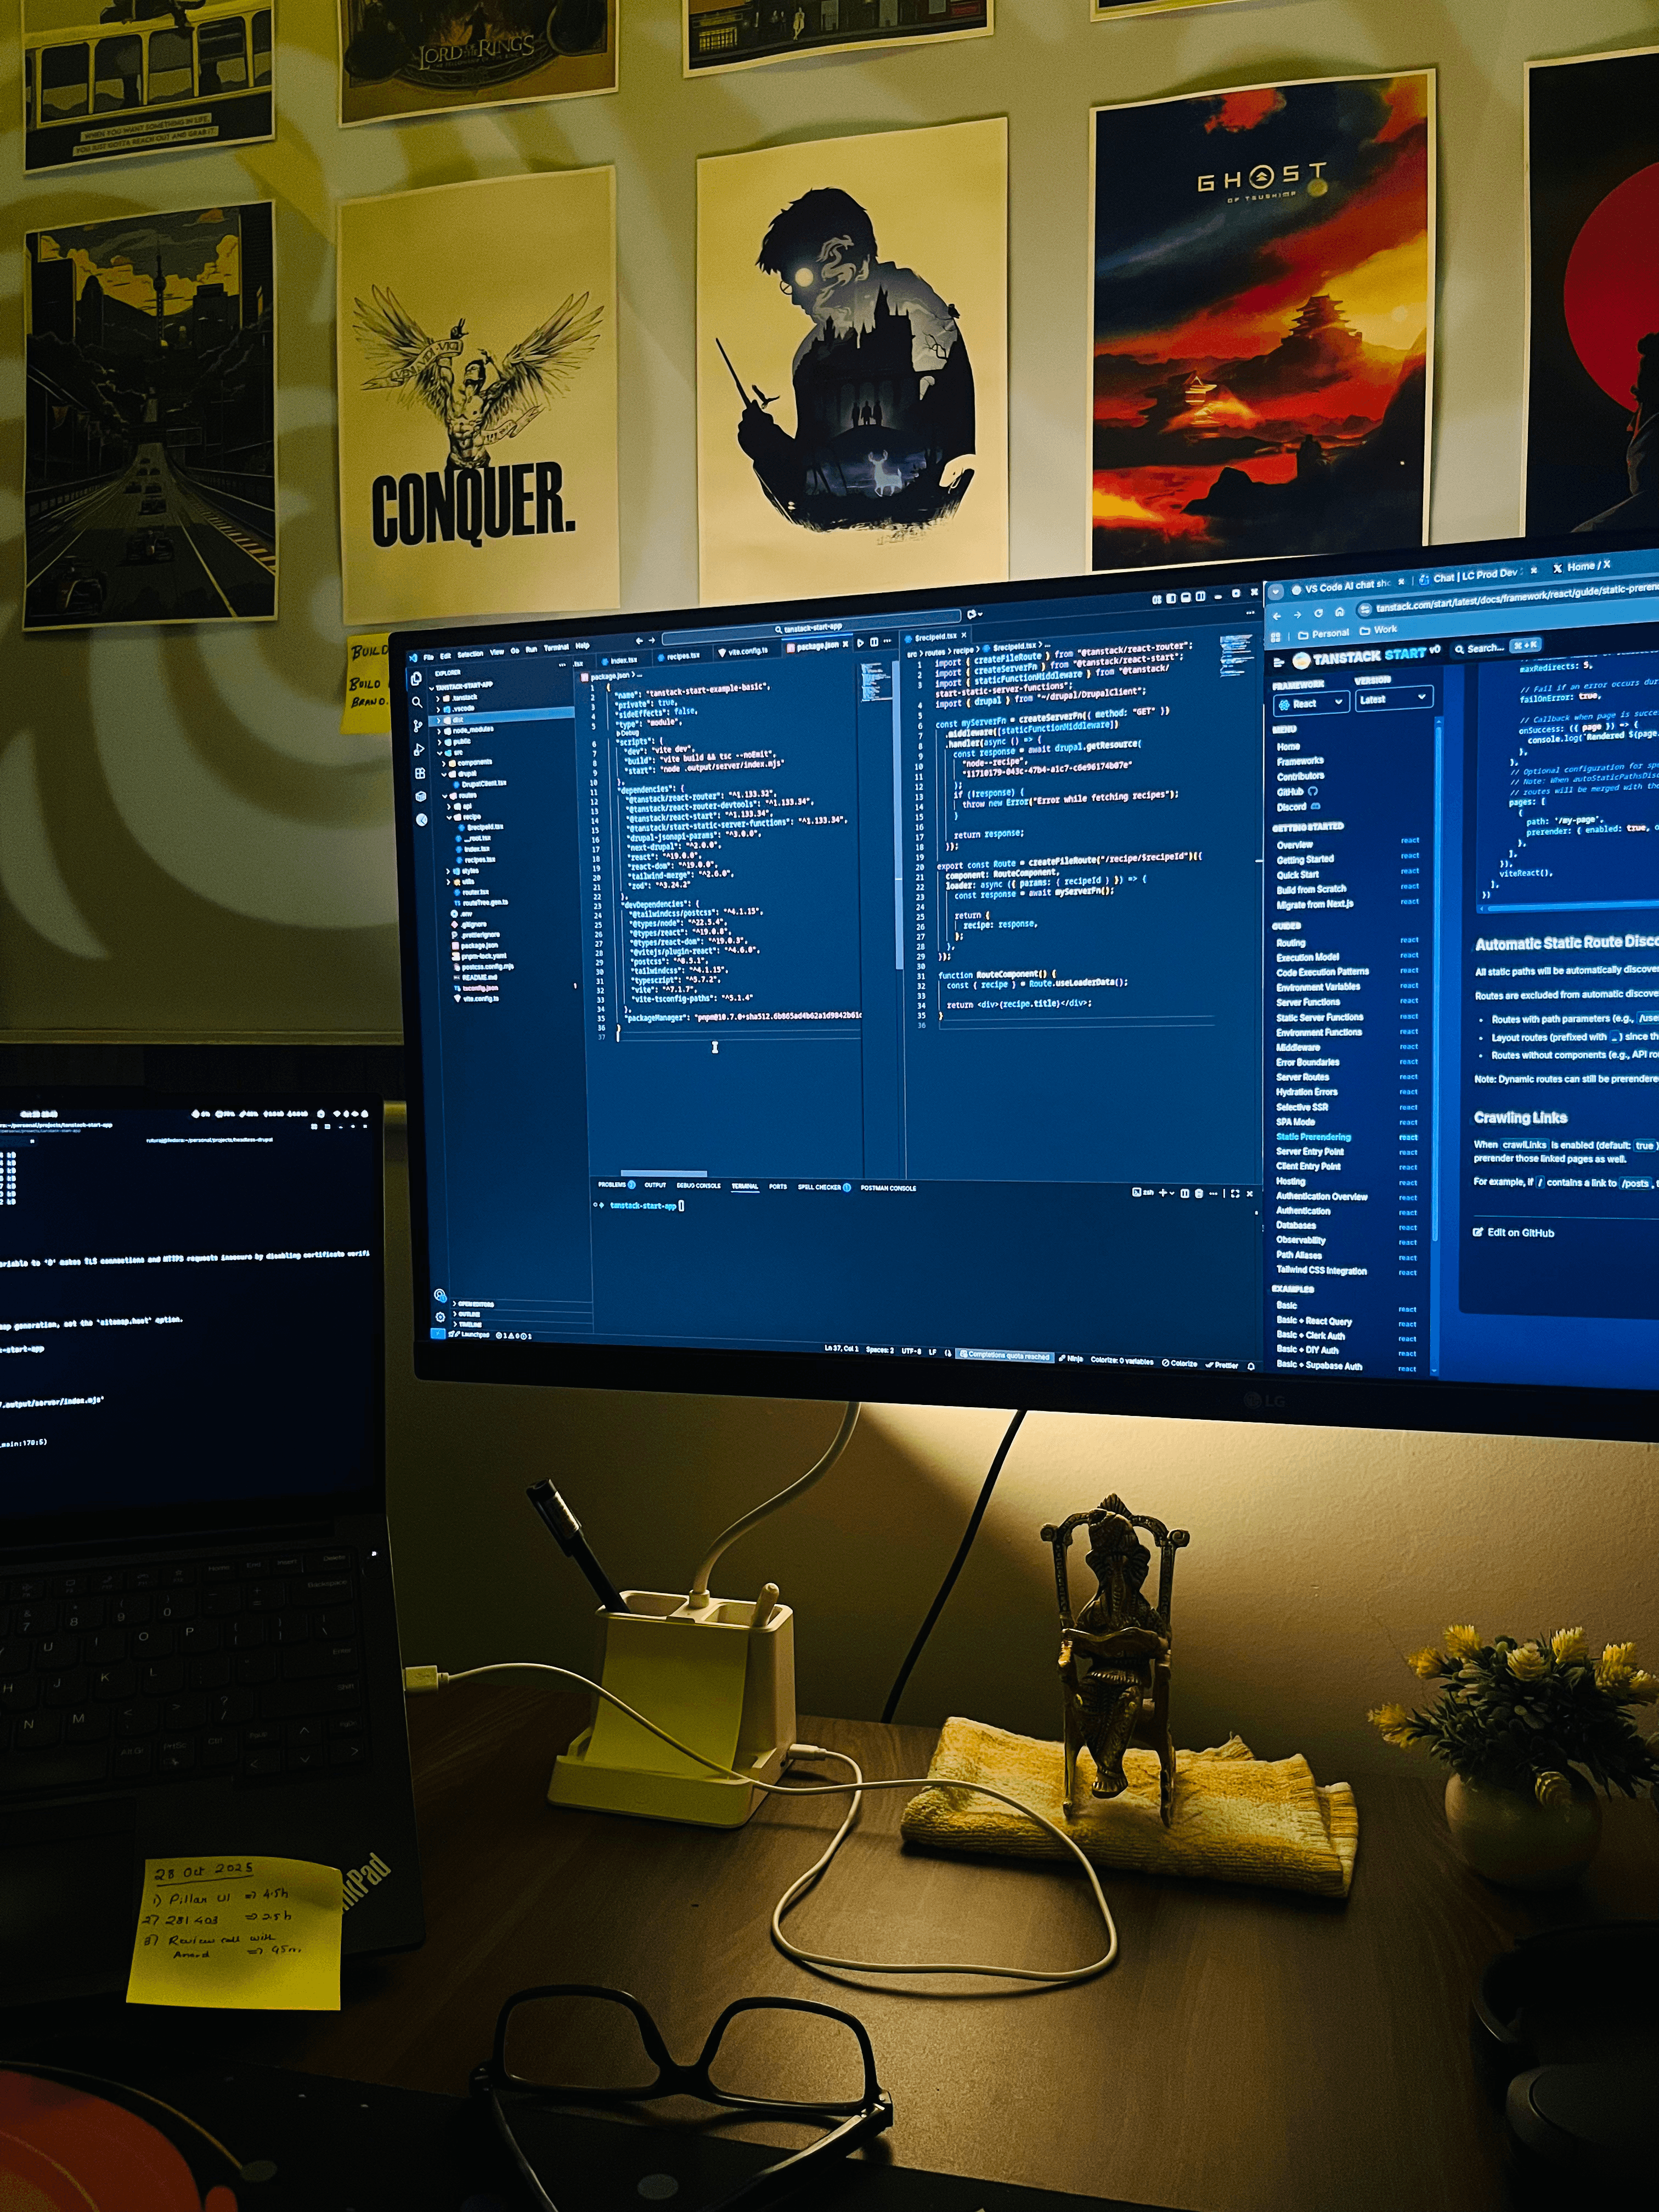Open the Work bookmarks folder
The height and width of the screenshot is (2212, 1659).
1378,630
